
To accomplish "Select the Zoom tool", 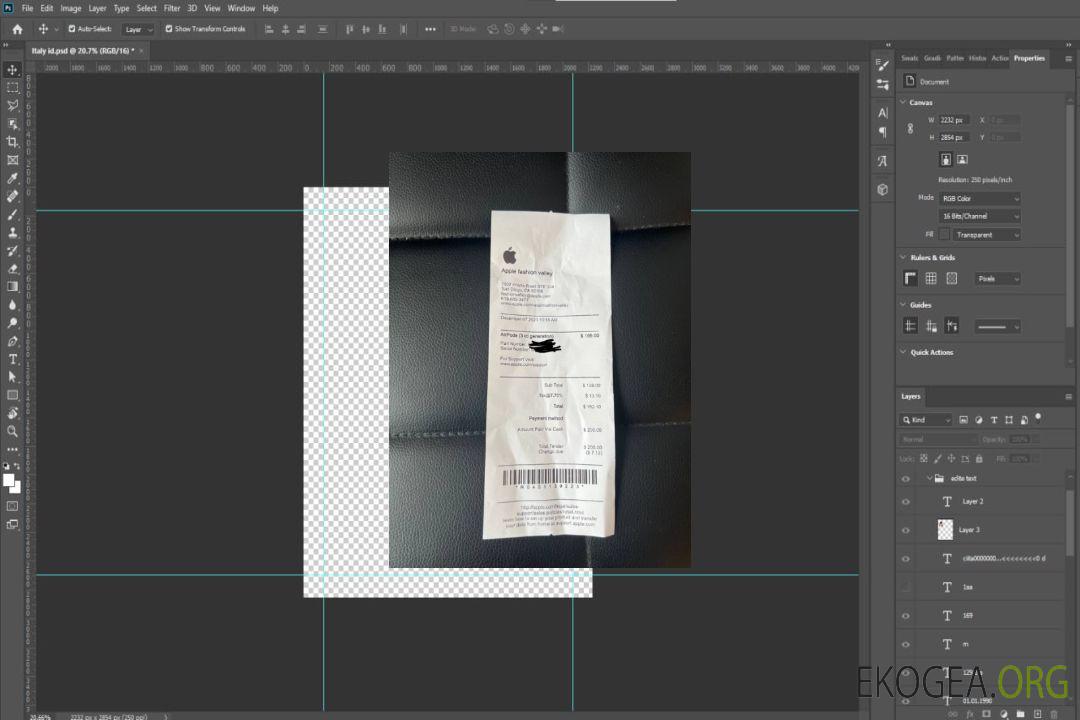I will [x=13, y=431].
